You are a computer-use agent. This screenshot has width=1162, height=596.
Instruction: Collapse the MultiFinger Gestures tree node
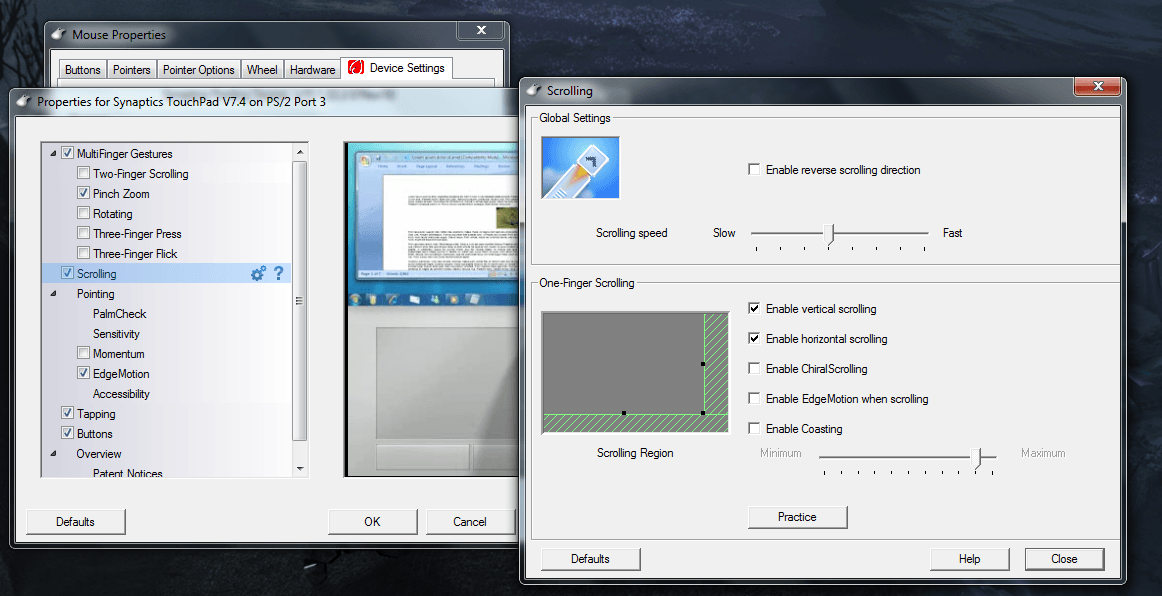[x=53, y=154]
